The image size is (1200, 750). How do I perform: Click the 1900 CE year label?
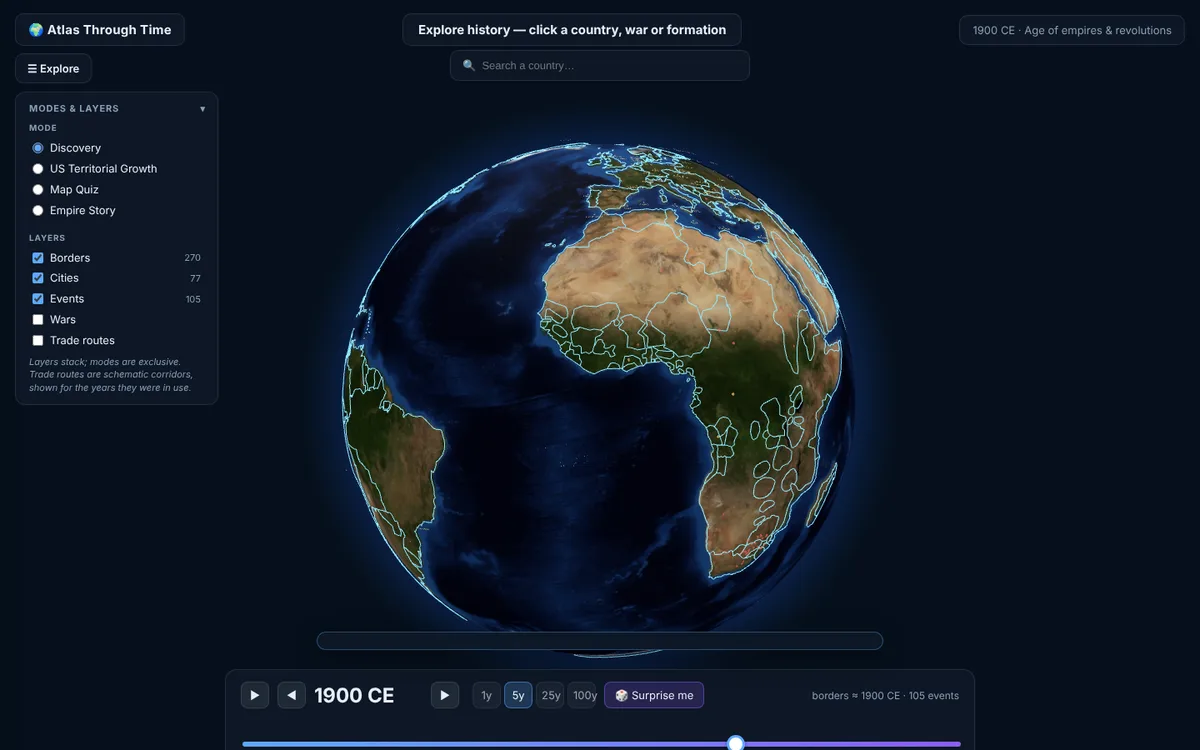click(x=354, y=695)
